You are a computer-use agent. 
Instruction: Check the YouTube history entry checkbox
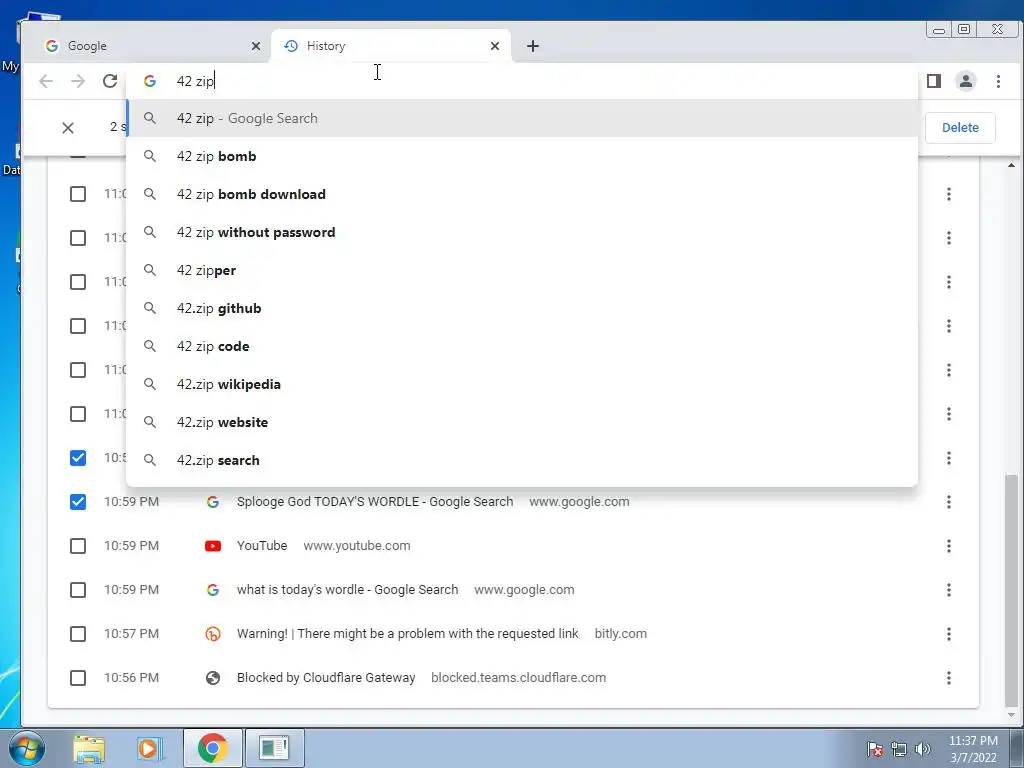[x=78, y=545]
